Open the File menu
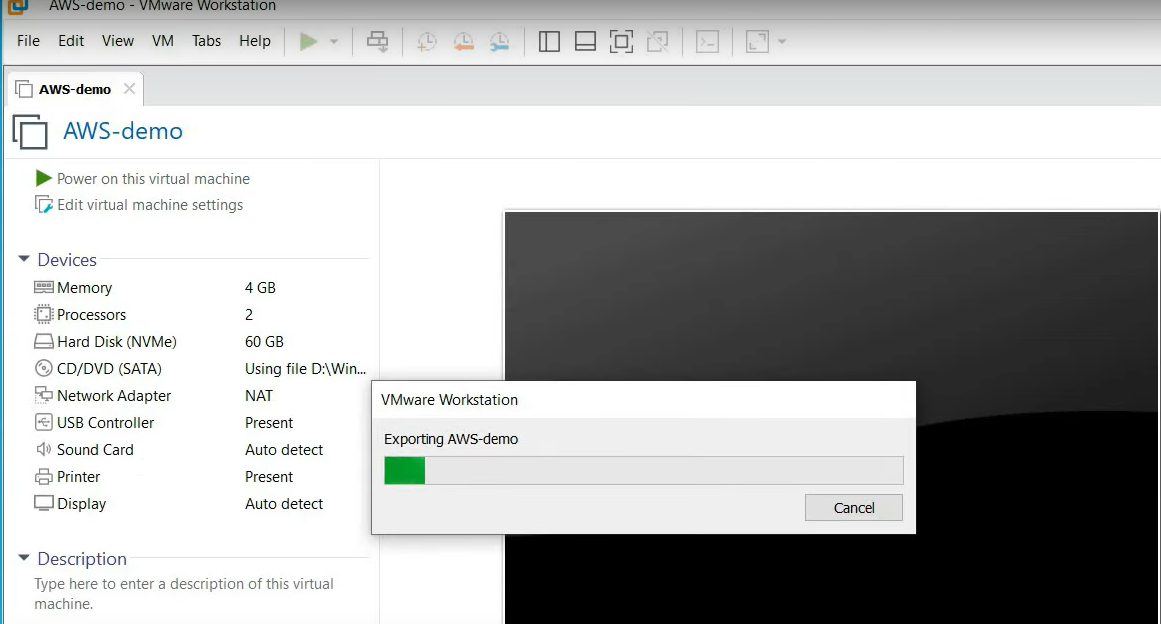Viewport: 1161px width, 624px height. point(28,41)
